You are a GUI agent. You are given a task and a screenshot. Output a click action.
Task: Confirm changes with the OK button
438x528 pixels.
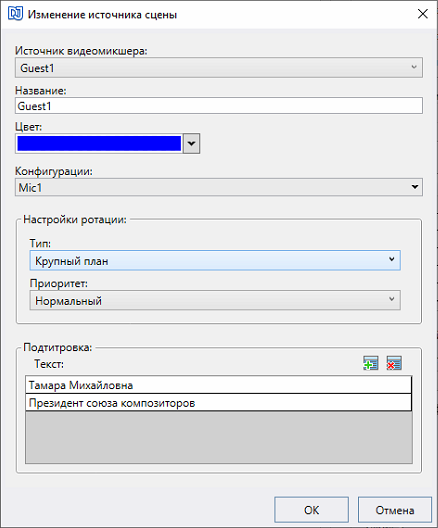pyautogui.click(x=311, y=510)
